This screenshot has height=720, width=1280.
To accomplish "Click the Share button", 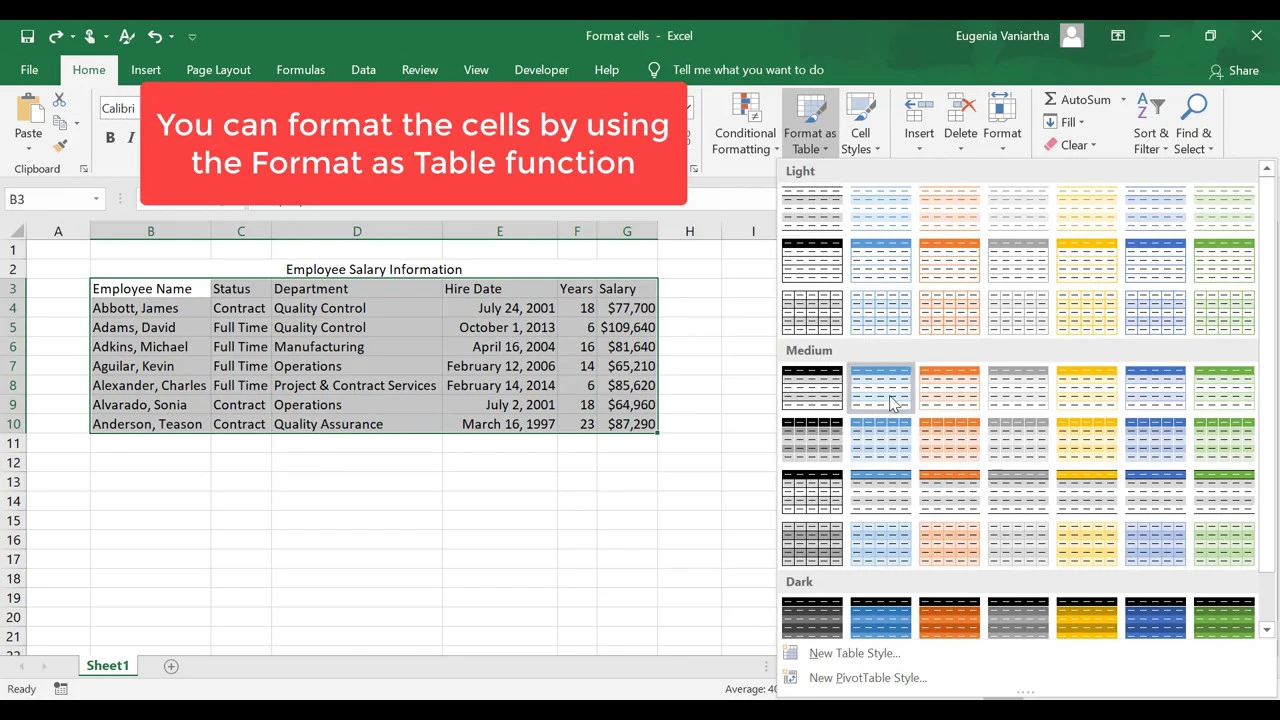I will pos(1234,71).
